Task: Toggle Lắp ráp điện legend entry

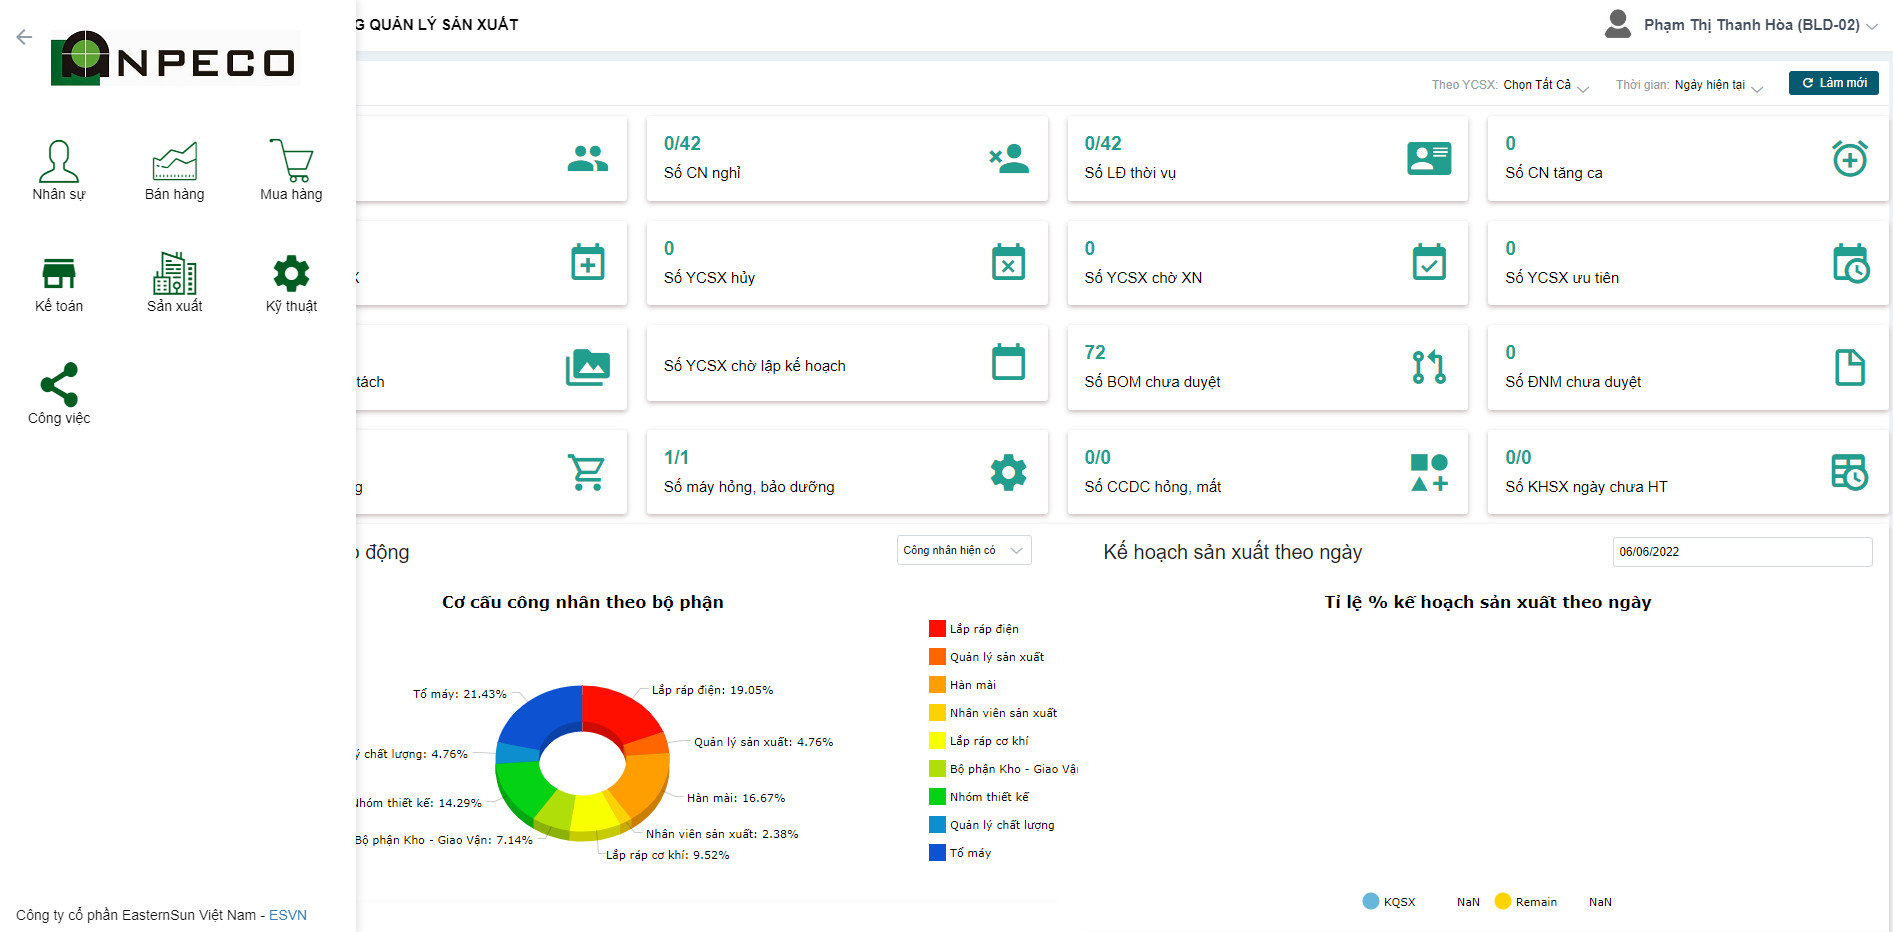Action: pyautogui.click(x=983, y=629)
